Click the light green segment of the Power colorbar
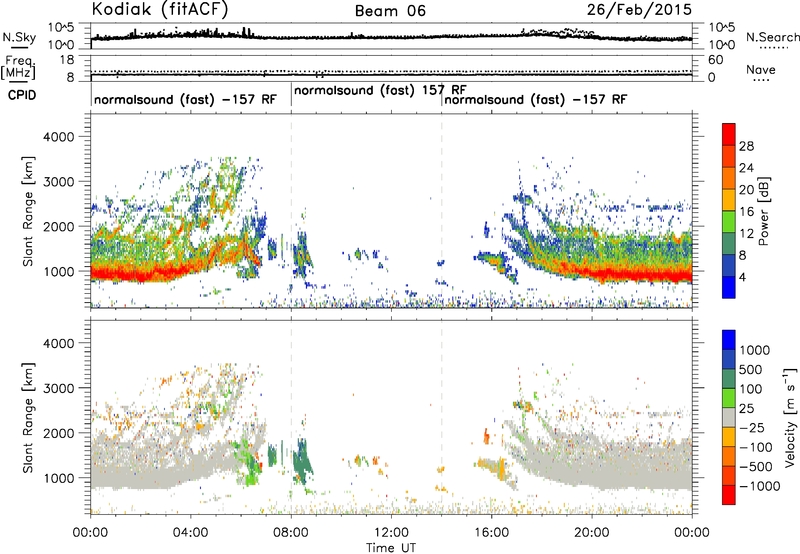The width and height of the screenshot is (800, 554). pos(729,221)
